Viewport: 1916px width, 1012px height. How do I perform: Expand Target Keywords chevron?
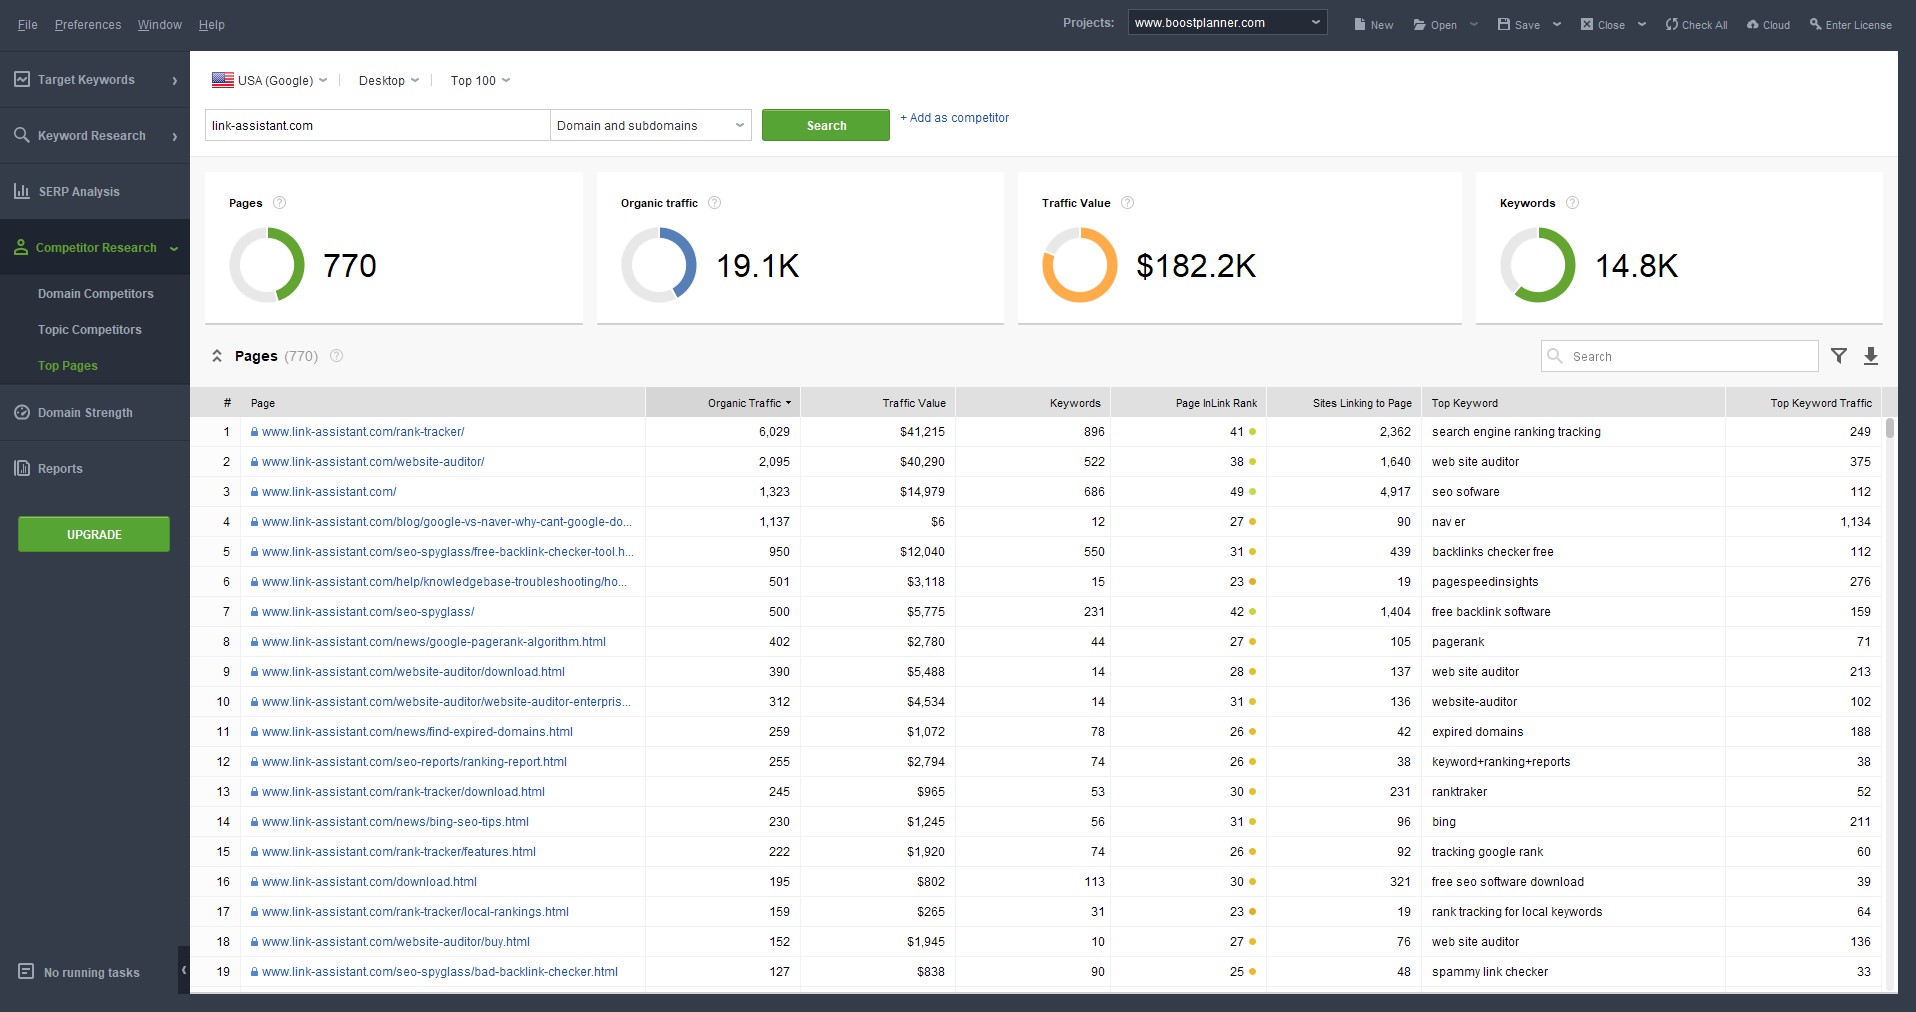tap(175, 80)
